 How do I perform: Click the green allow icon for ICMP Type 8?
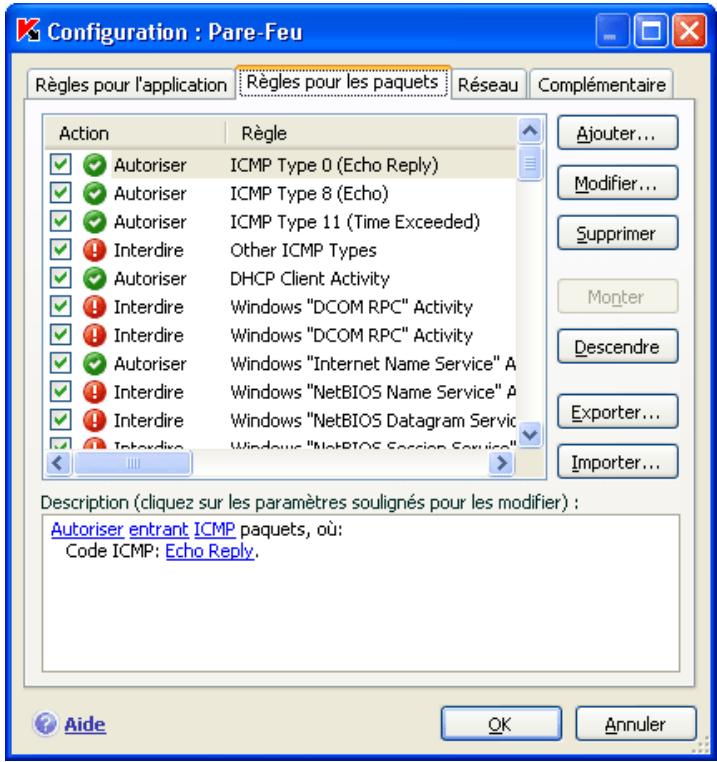(x=94, y=193)
